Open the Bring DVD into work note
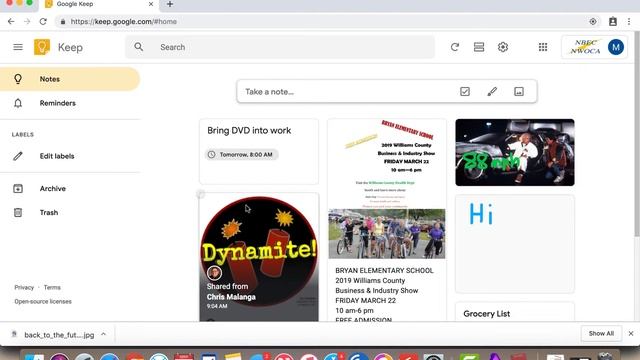Image resolution: width=640 pixels, height=360 pixels. click(x=259, y=151)
